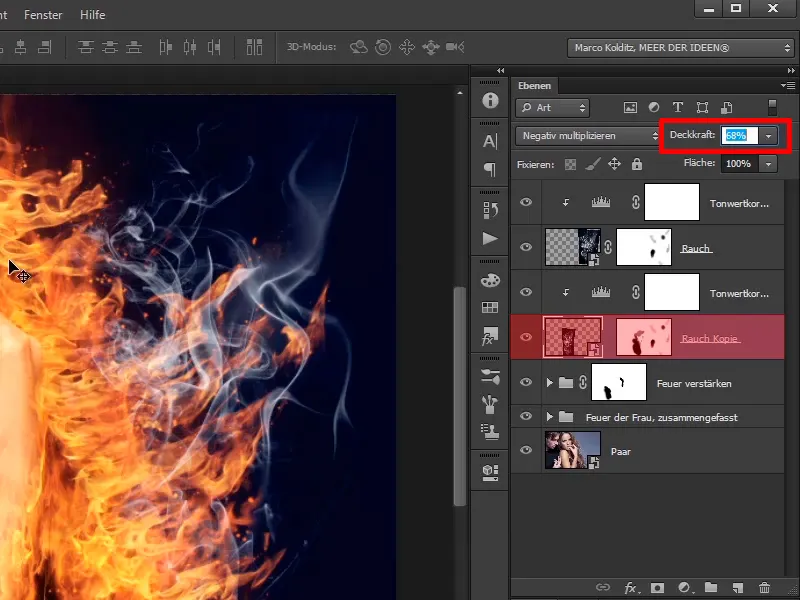Open the 3D panel cube icon
Screen dimensions: 800x600
point(490,472)
